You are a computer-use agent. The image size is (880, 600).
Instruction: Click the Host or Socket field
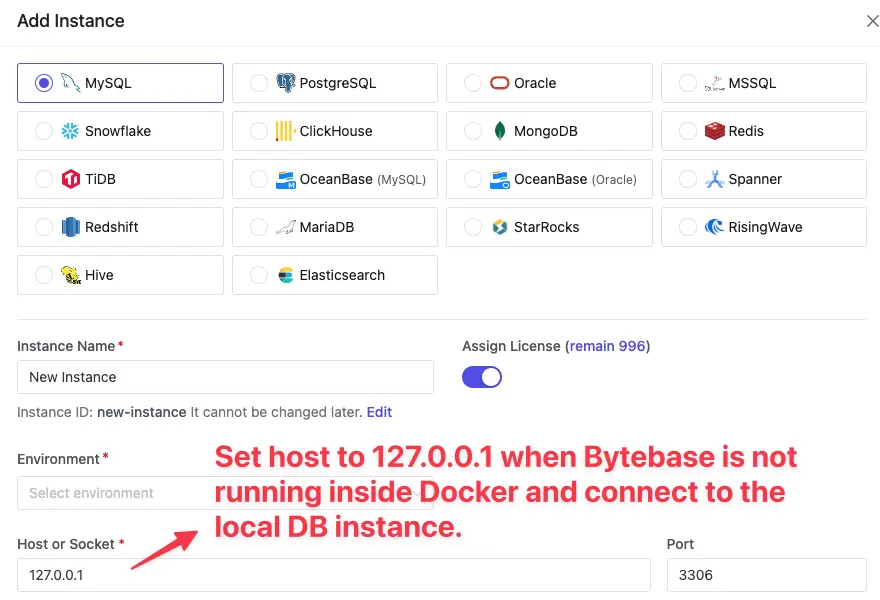[334, 575]
